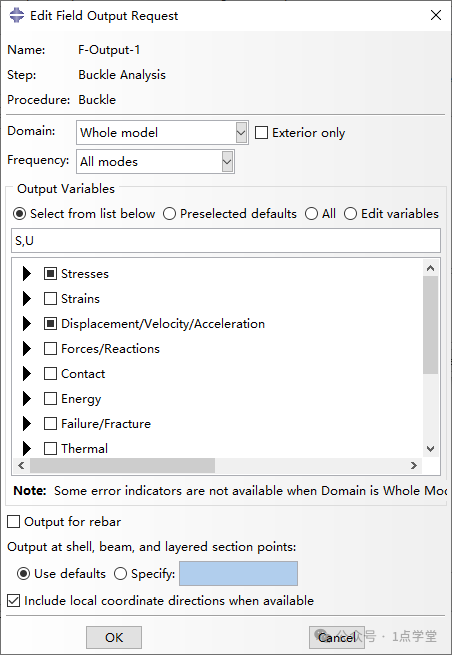Open the Domain Whole model dropdown
452x655 pixels.
(162, 133)
